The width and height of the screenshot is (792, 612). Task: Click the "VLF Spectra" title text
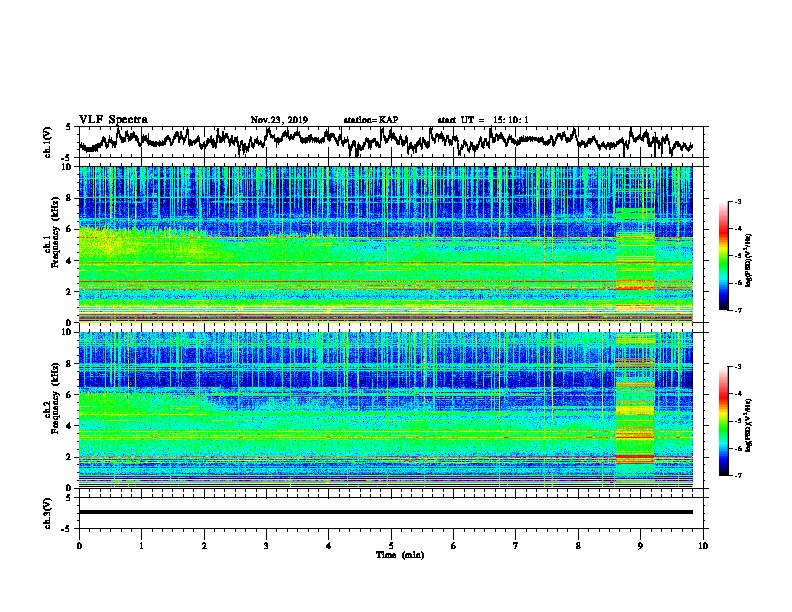(113, 120)
